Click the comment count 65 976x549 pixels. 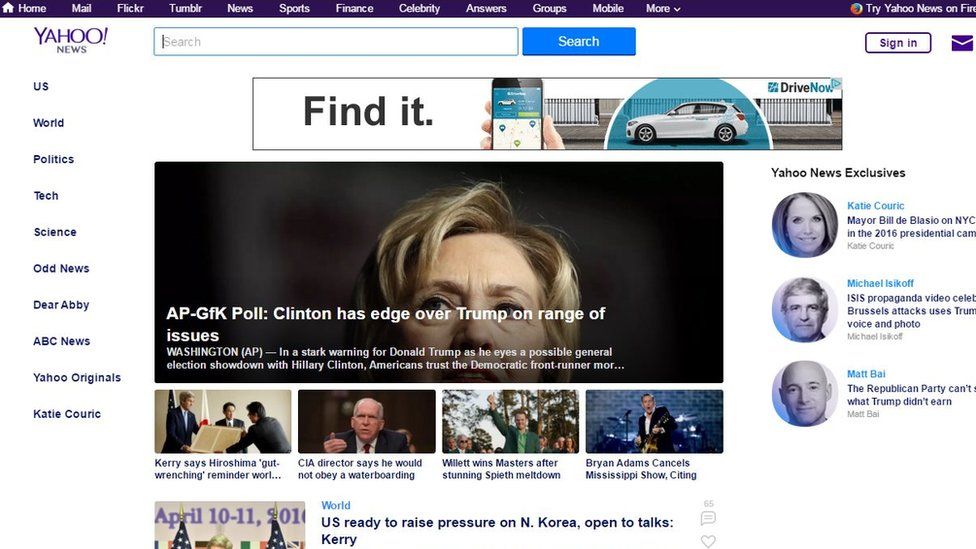click(708, 504)
